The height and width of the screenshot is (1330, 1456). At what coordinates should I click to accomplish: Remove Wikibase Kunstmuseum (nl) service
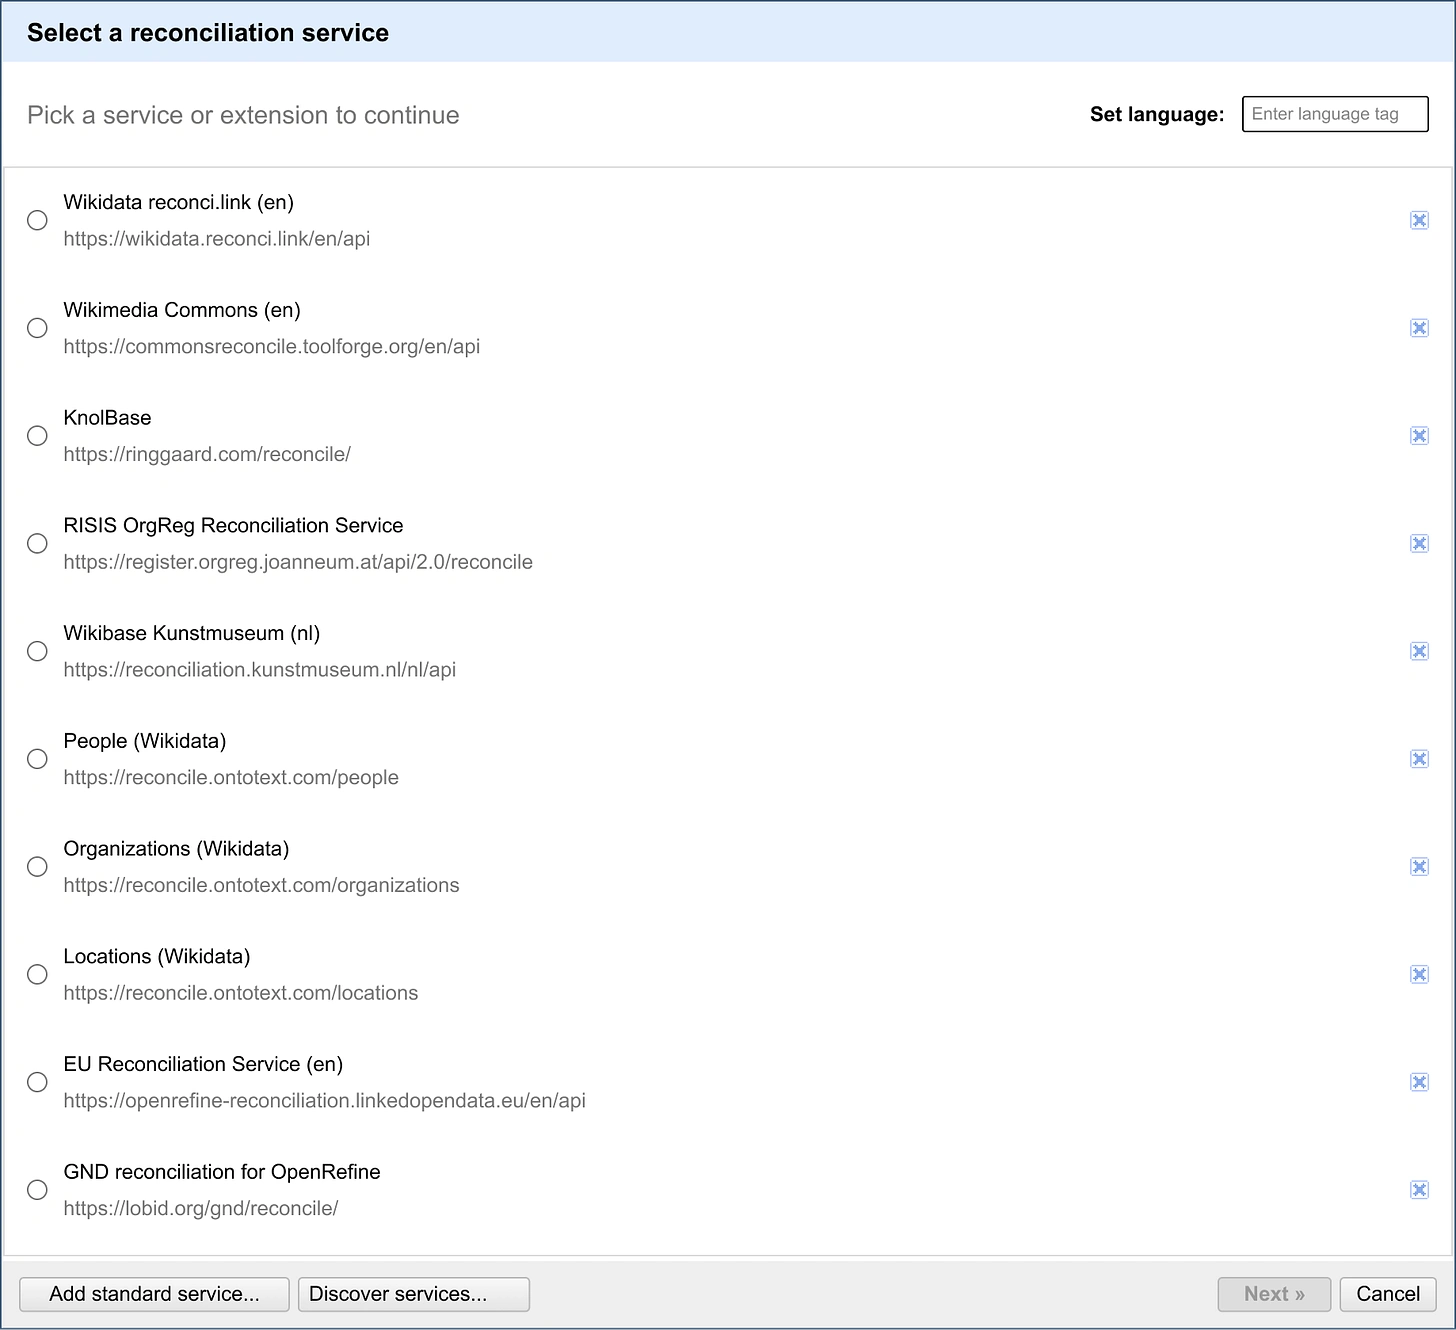pyautogui.click(x=1419, y=651)
